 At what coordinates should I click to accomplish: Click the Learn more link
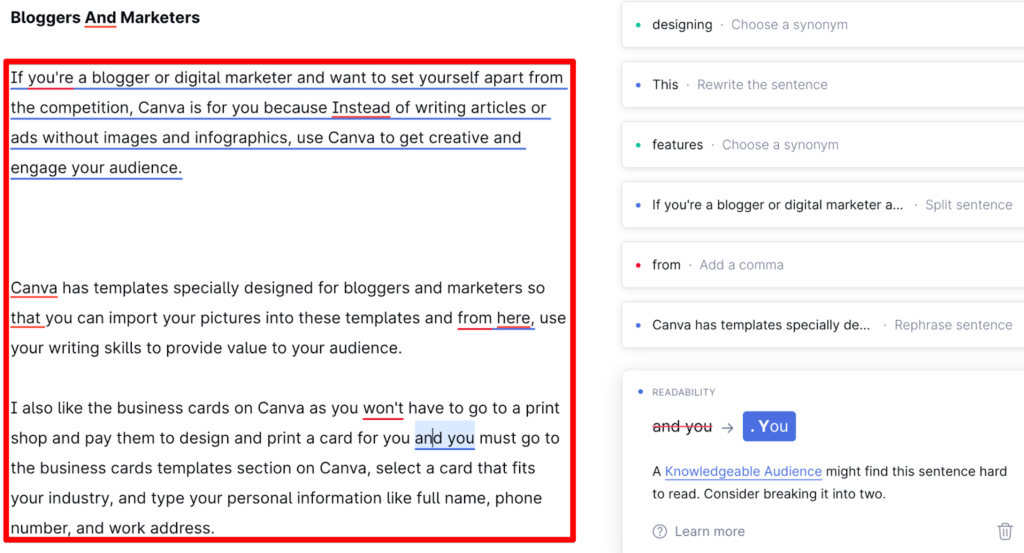[x=709, y=532]
